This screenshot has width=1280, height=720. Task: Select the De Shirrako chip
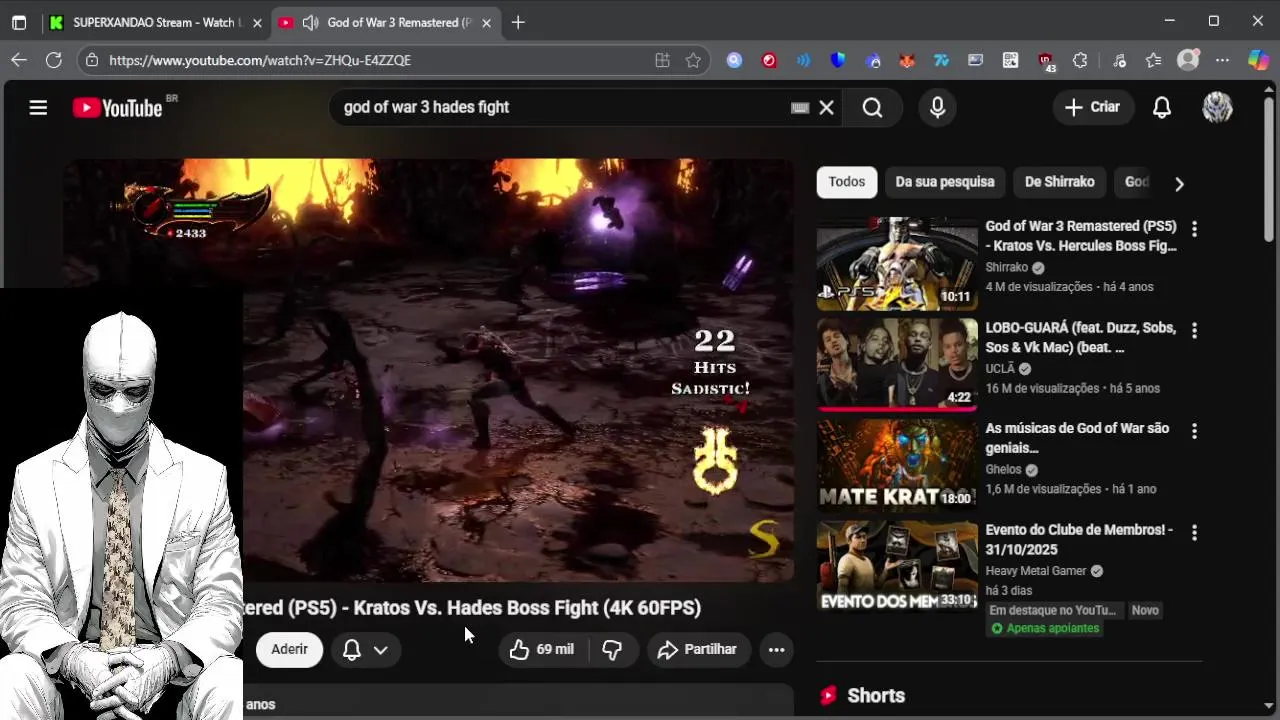point(1060,182)
